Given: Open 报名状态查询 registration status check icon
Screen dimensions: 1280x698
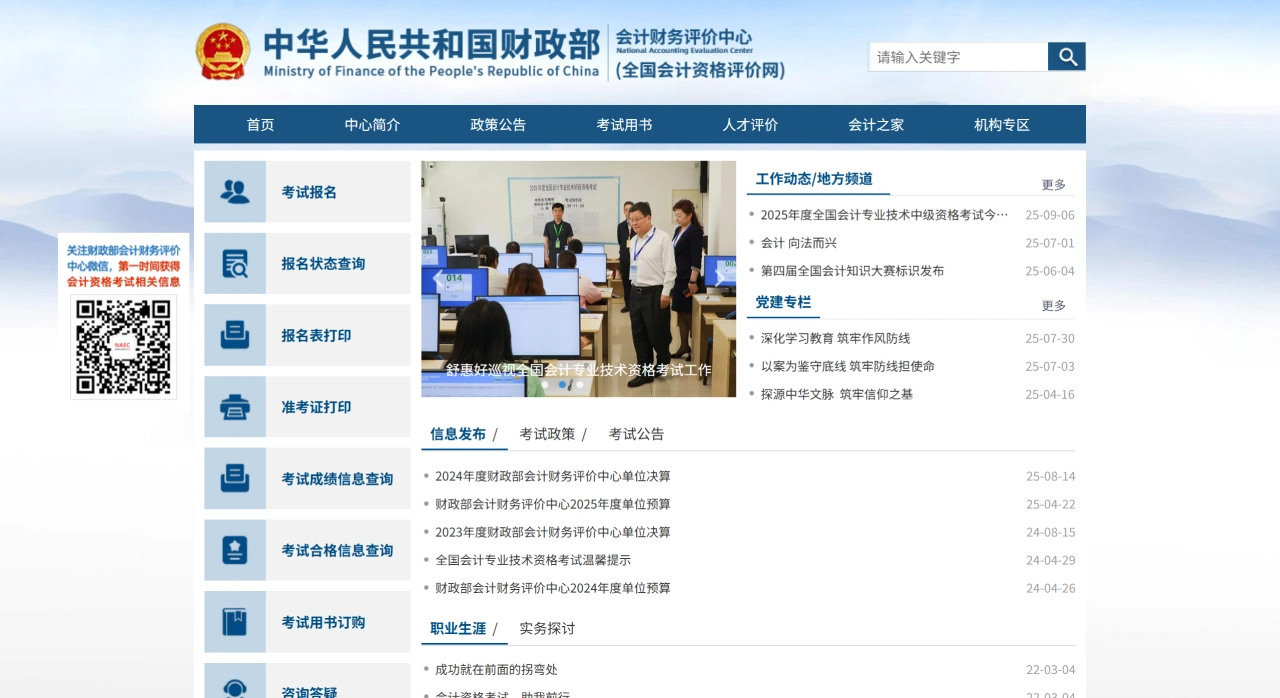Looking at the screenshot, I should coord(235,263).
